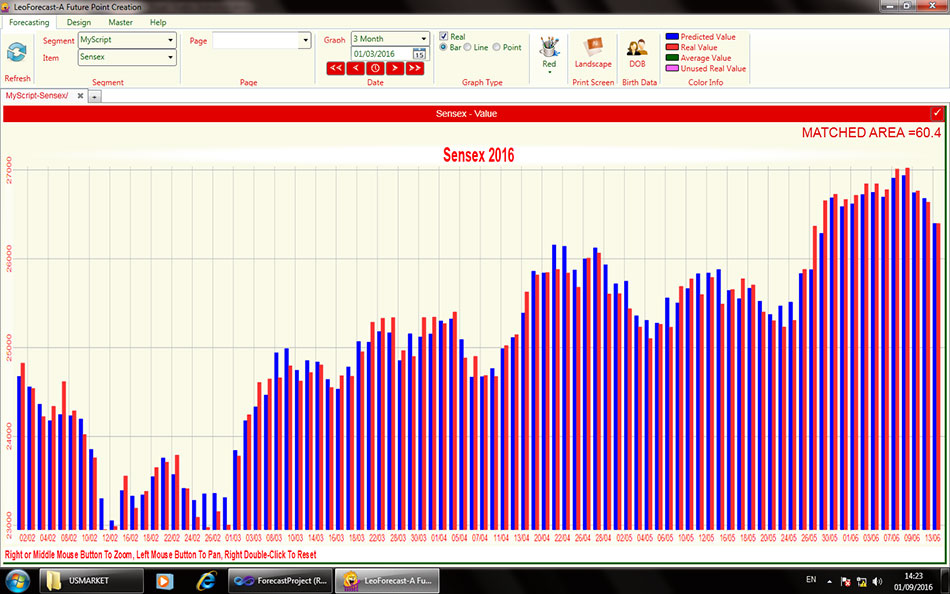
Task: Click the 24000 y-axis label
Action: [x=8, y=436]
